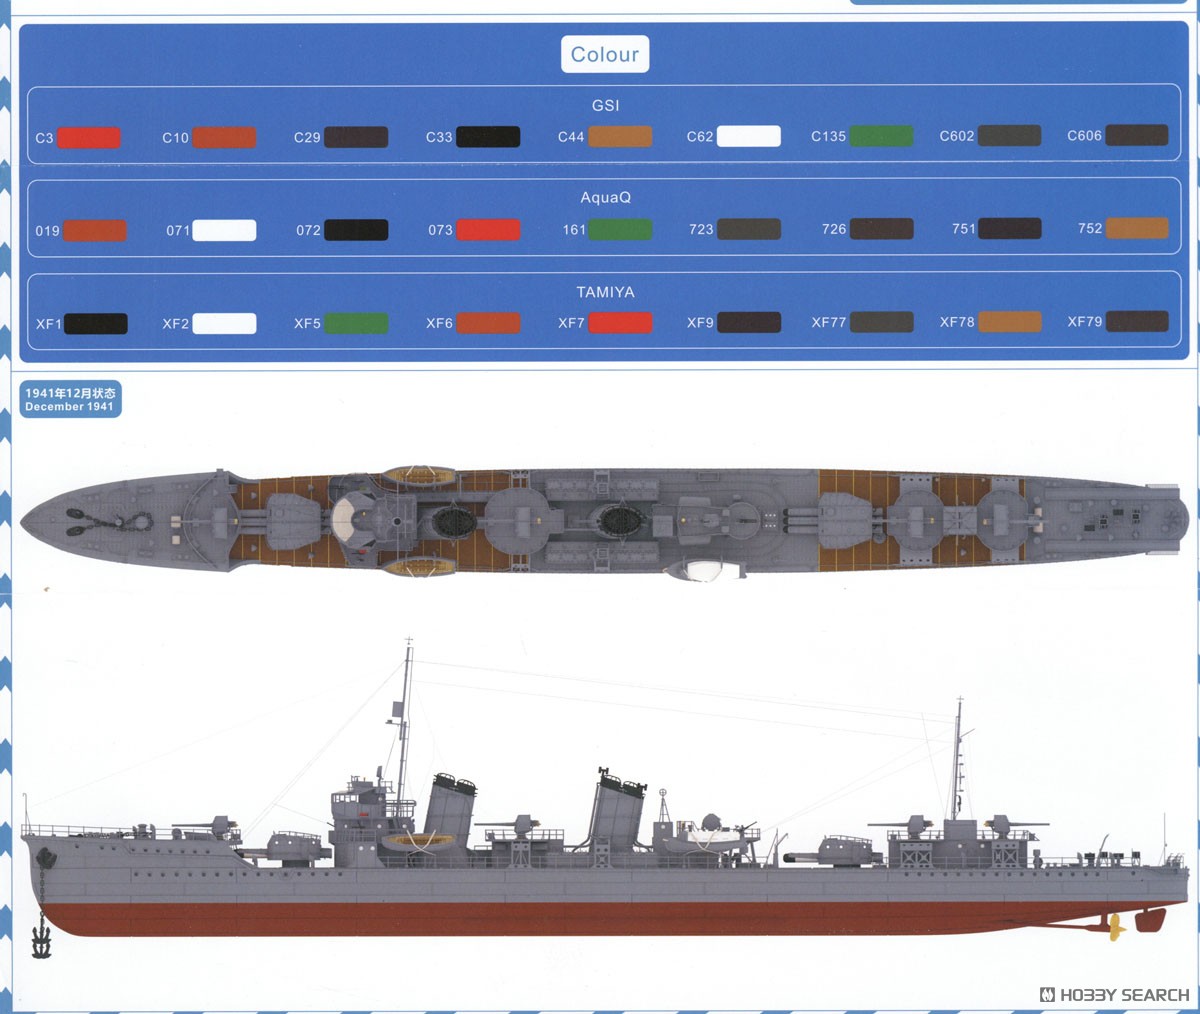Select the AquaQ 161 green swatch
This screenshot has width=1200, height=1014.
[x=620, y=230]
